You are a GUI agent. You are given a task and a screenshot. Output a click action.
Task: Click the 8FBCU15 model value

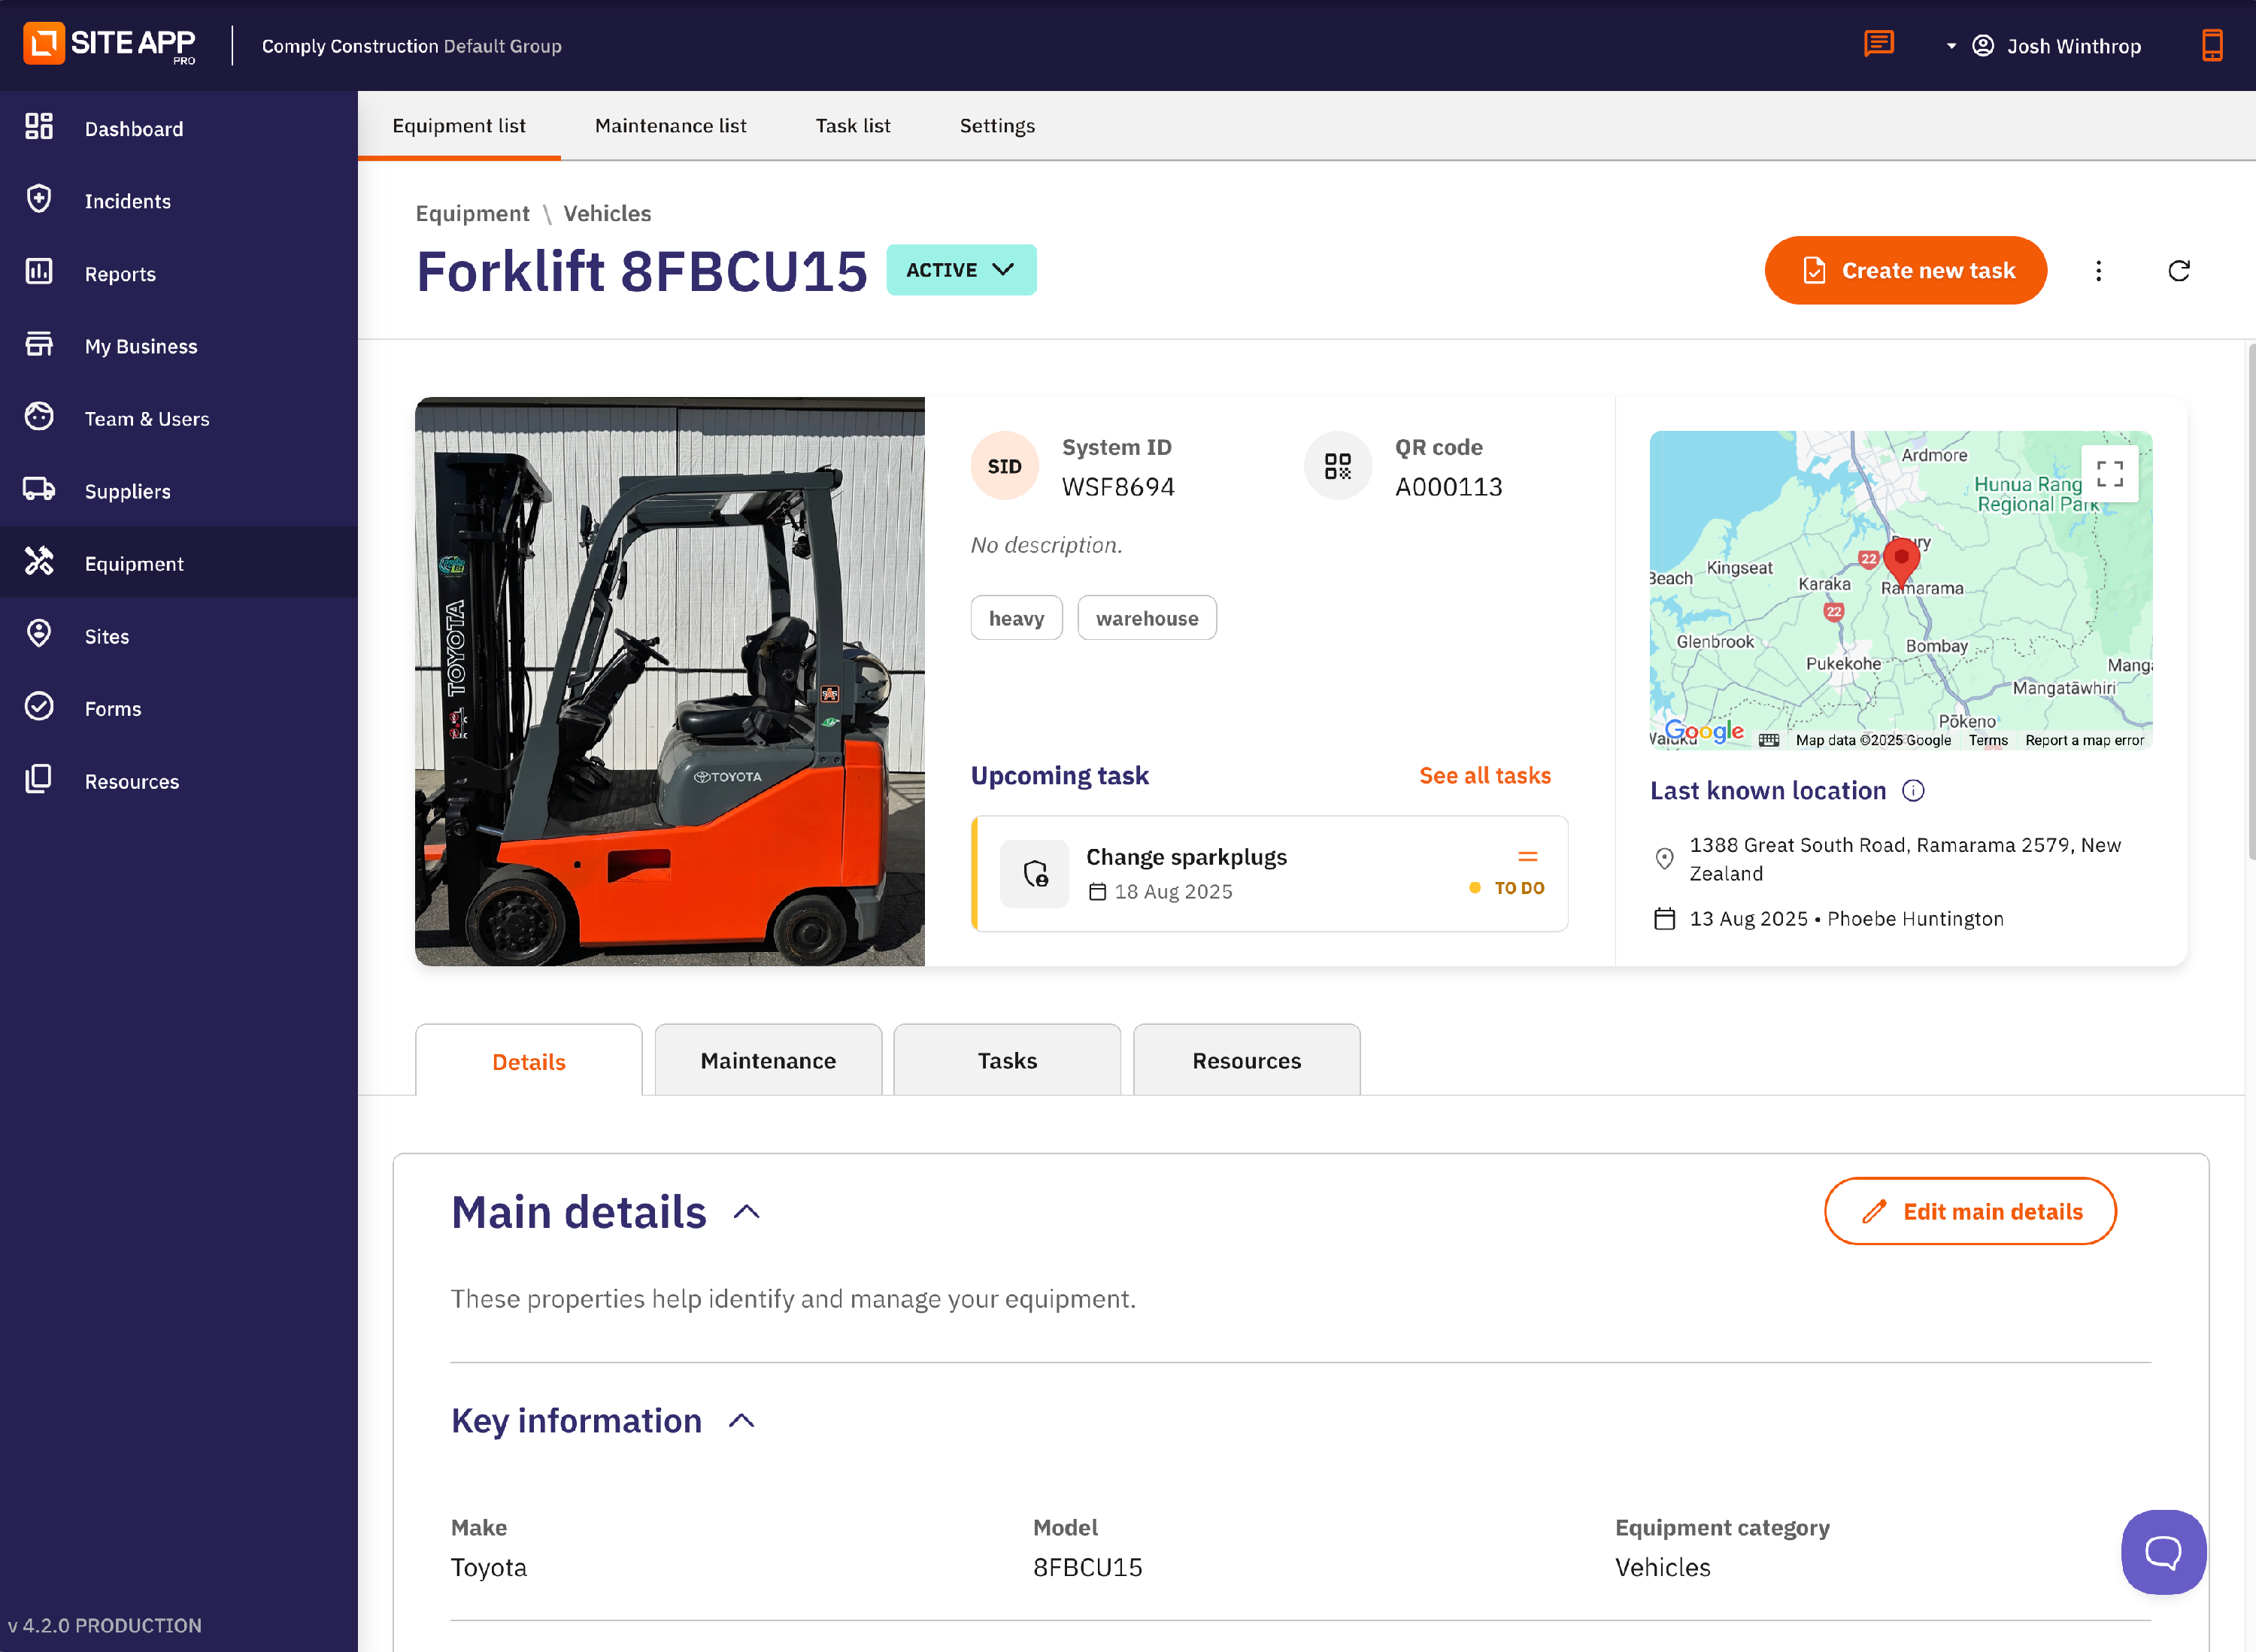pyautogui.click(x=1087, y=1567)
